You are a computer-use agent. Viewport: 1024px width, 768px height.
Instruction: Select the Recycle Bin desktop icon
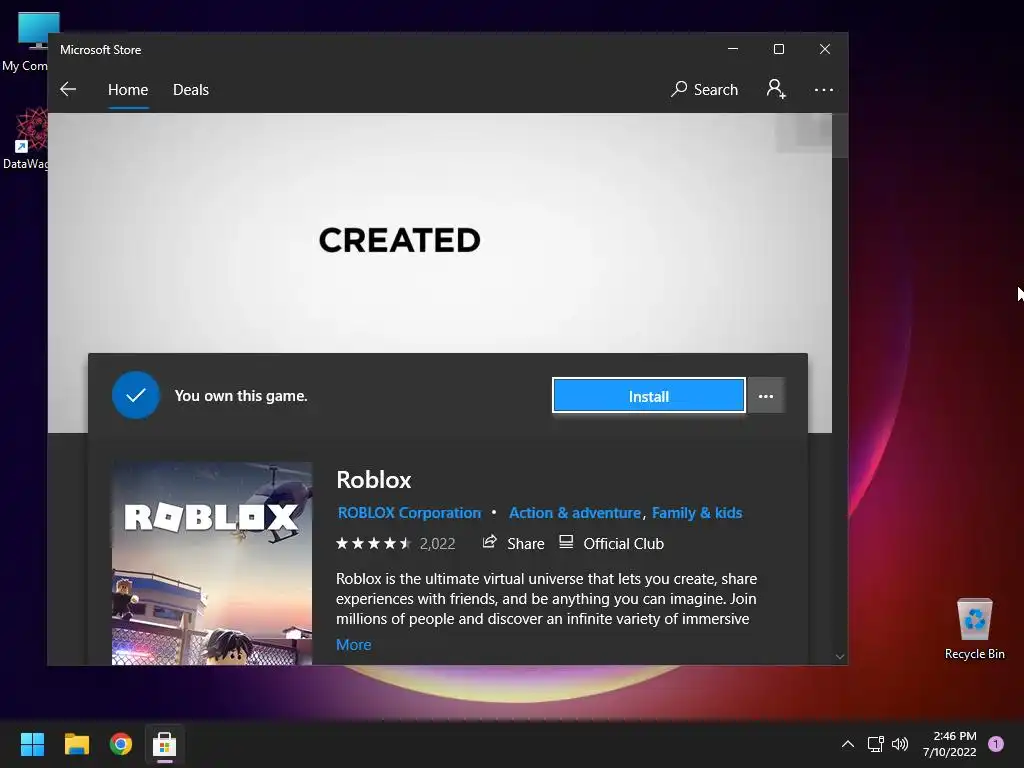[x=974, y=628]
